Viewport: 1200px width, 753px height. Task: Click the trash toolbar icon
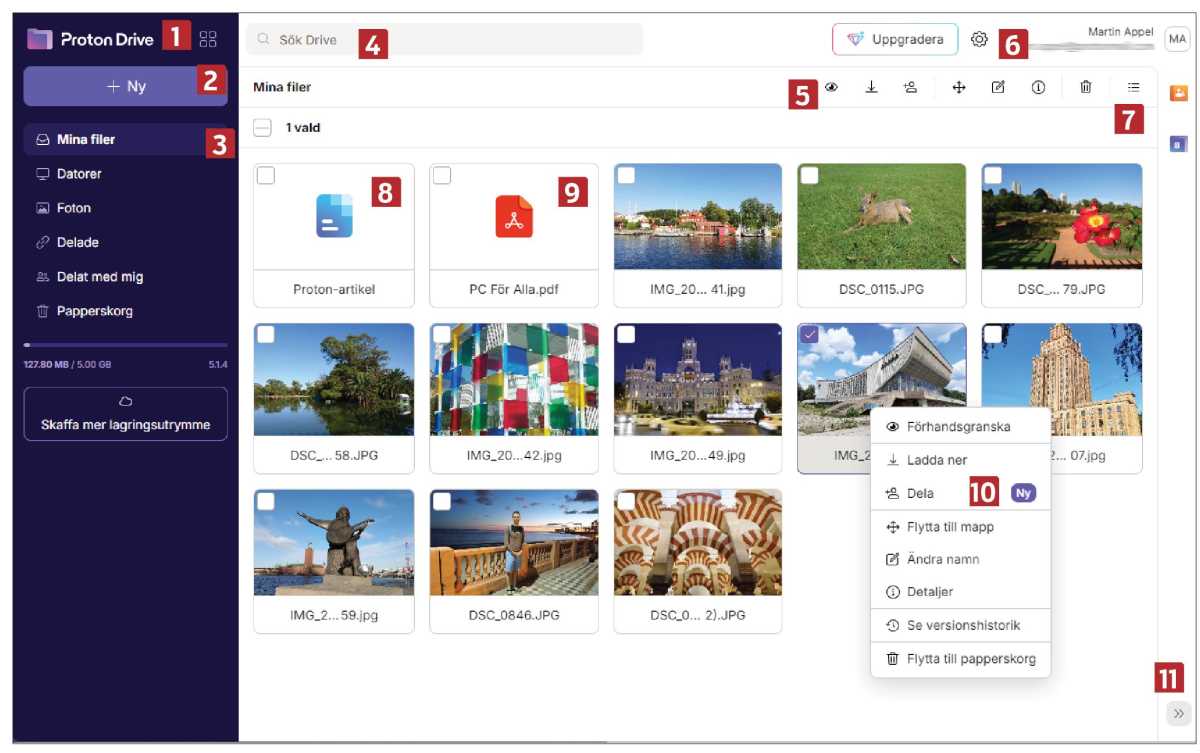pos(1085,88)
